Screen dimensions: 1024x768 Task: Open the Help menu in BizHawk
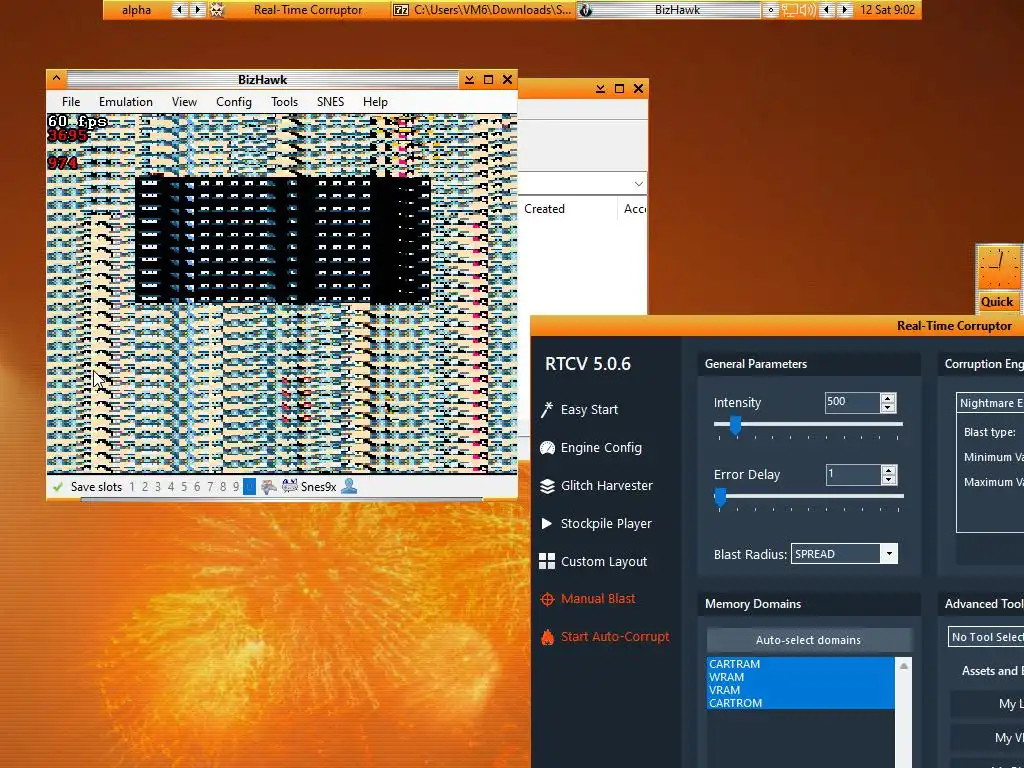pyautogui.click(x=376, y=102)
